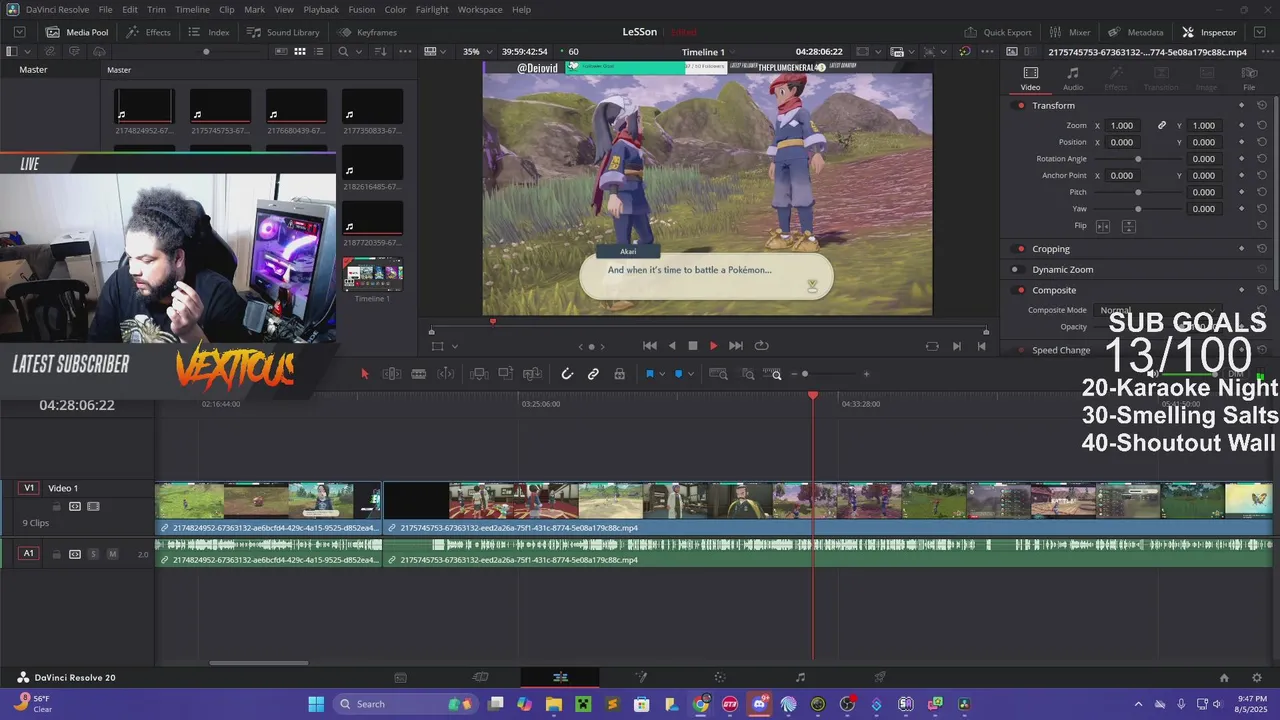Click the Quick Export button
The image size is (1280, 720).
click(998, 32)
